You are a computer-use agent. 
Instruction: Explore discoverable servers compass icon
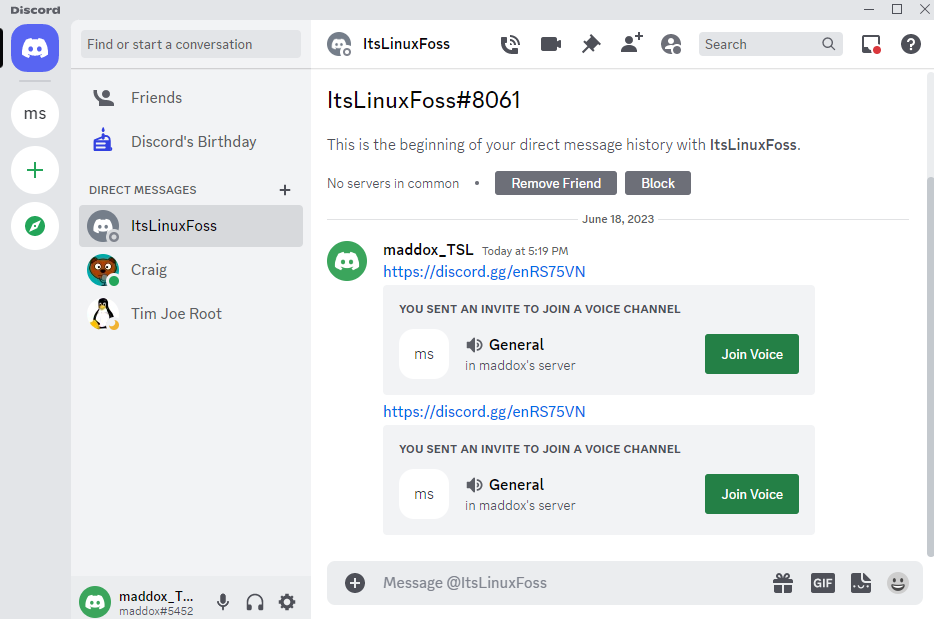35,226
